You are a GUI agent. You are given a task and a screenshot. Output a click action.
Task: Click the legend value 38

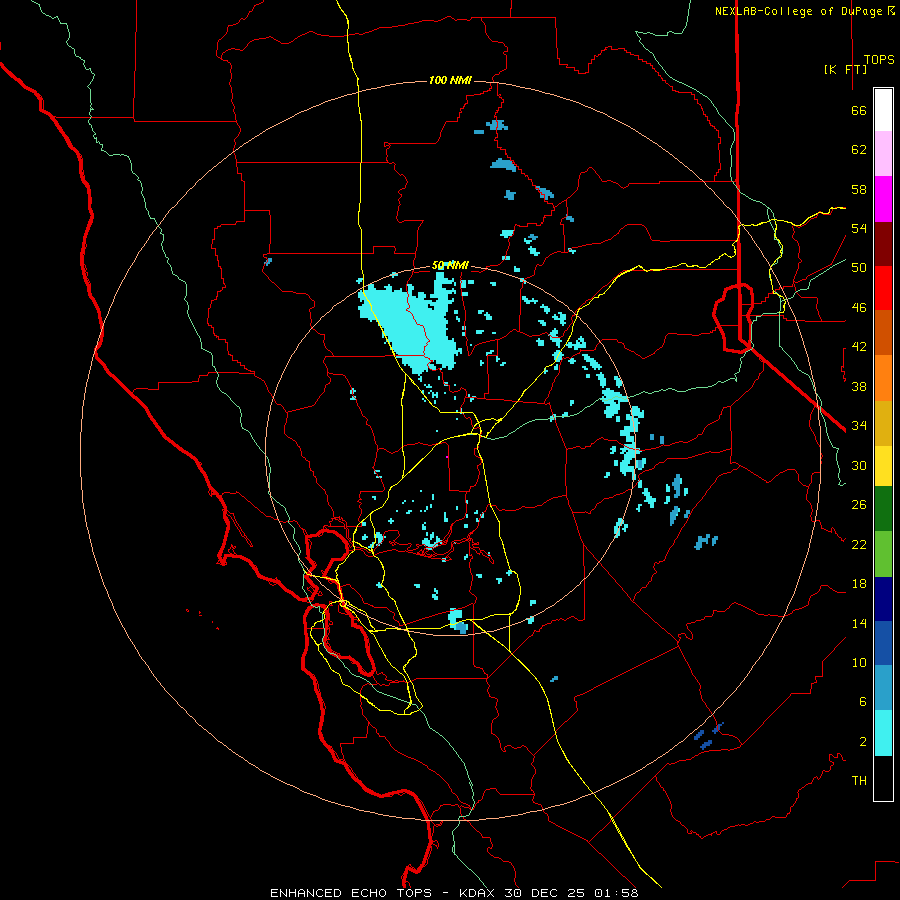859,386
